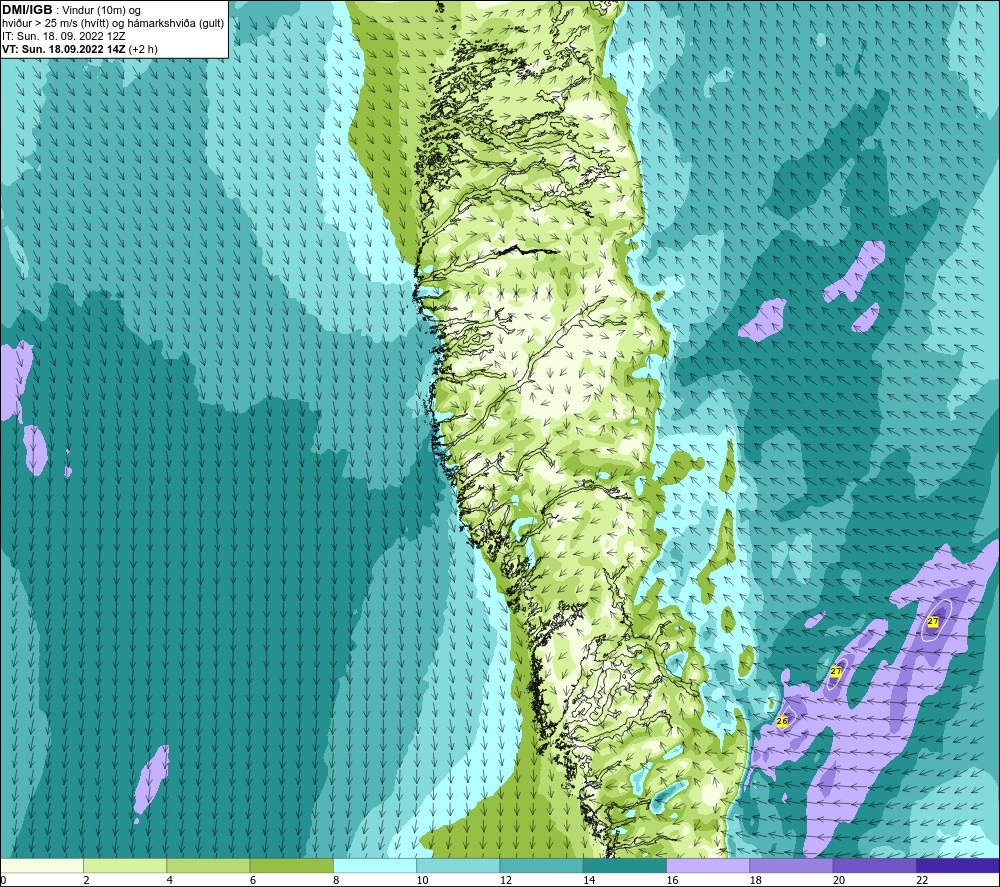Image resolution: width=1000 pixels, height=887 pixels.
Task: Click the legend scale value 2
Action: 86,880
